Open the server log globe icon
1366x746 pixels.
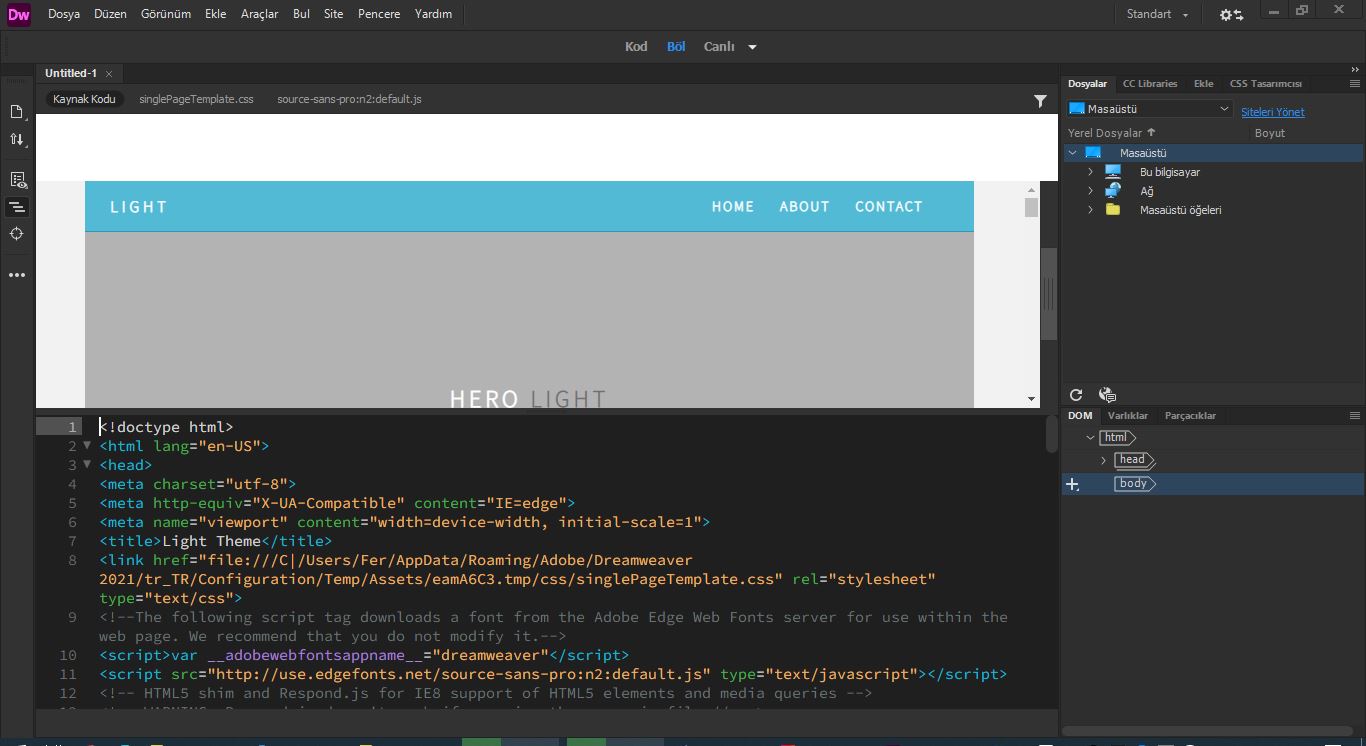click(1107, 395)
